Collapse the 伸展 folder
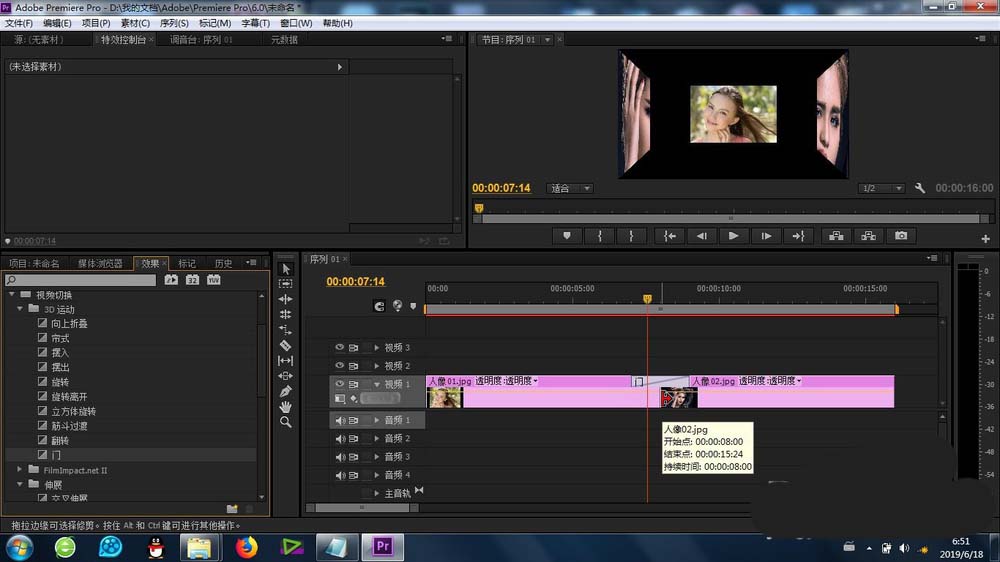The height and width of the screenshot is (562, 1000). (20, 484)
